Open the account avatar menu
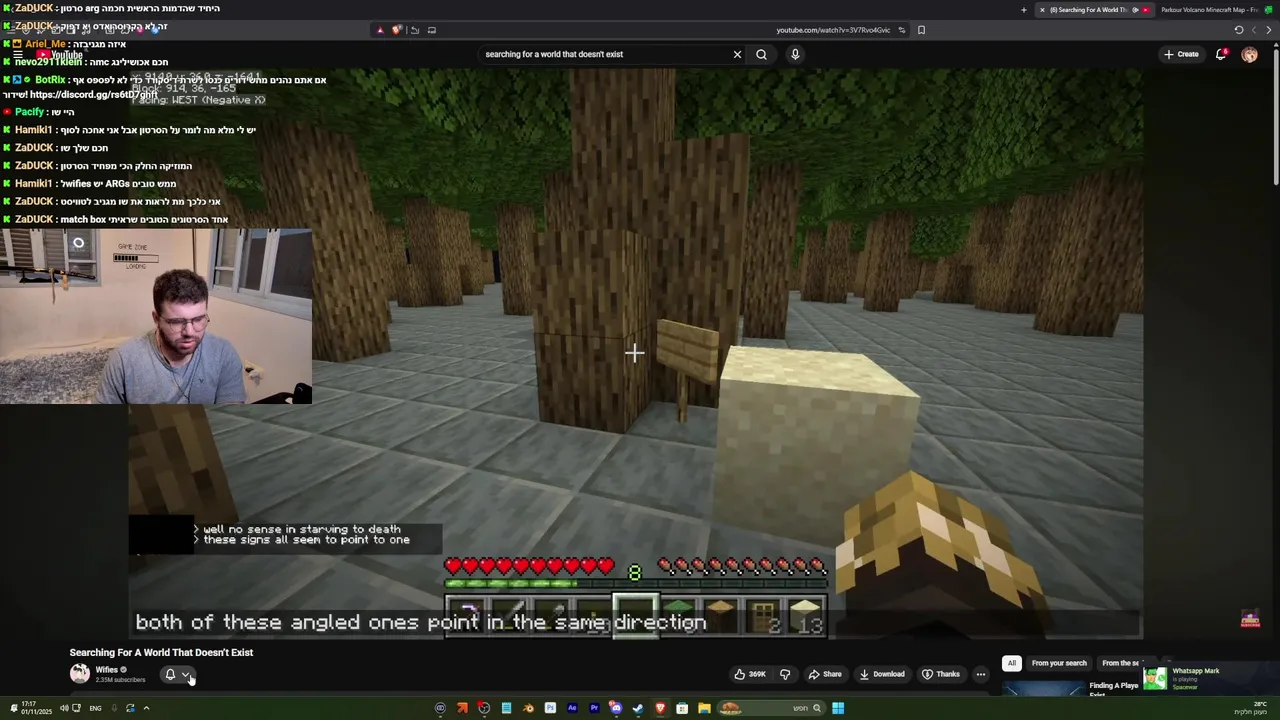Screen dimensions: 1280x720 coord(1249,54)
